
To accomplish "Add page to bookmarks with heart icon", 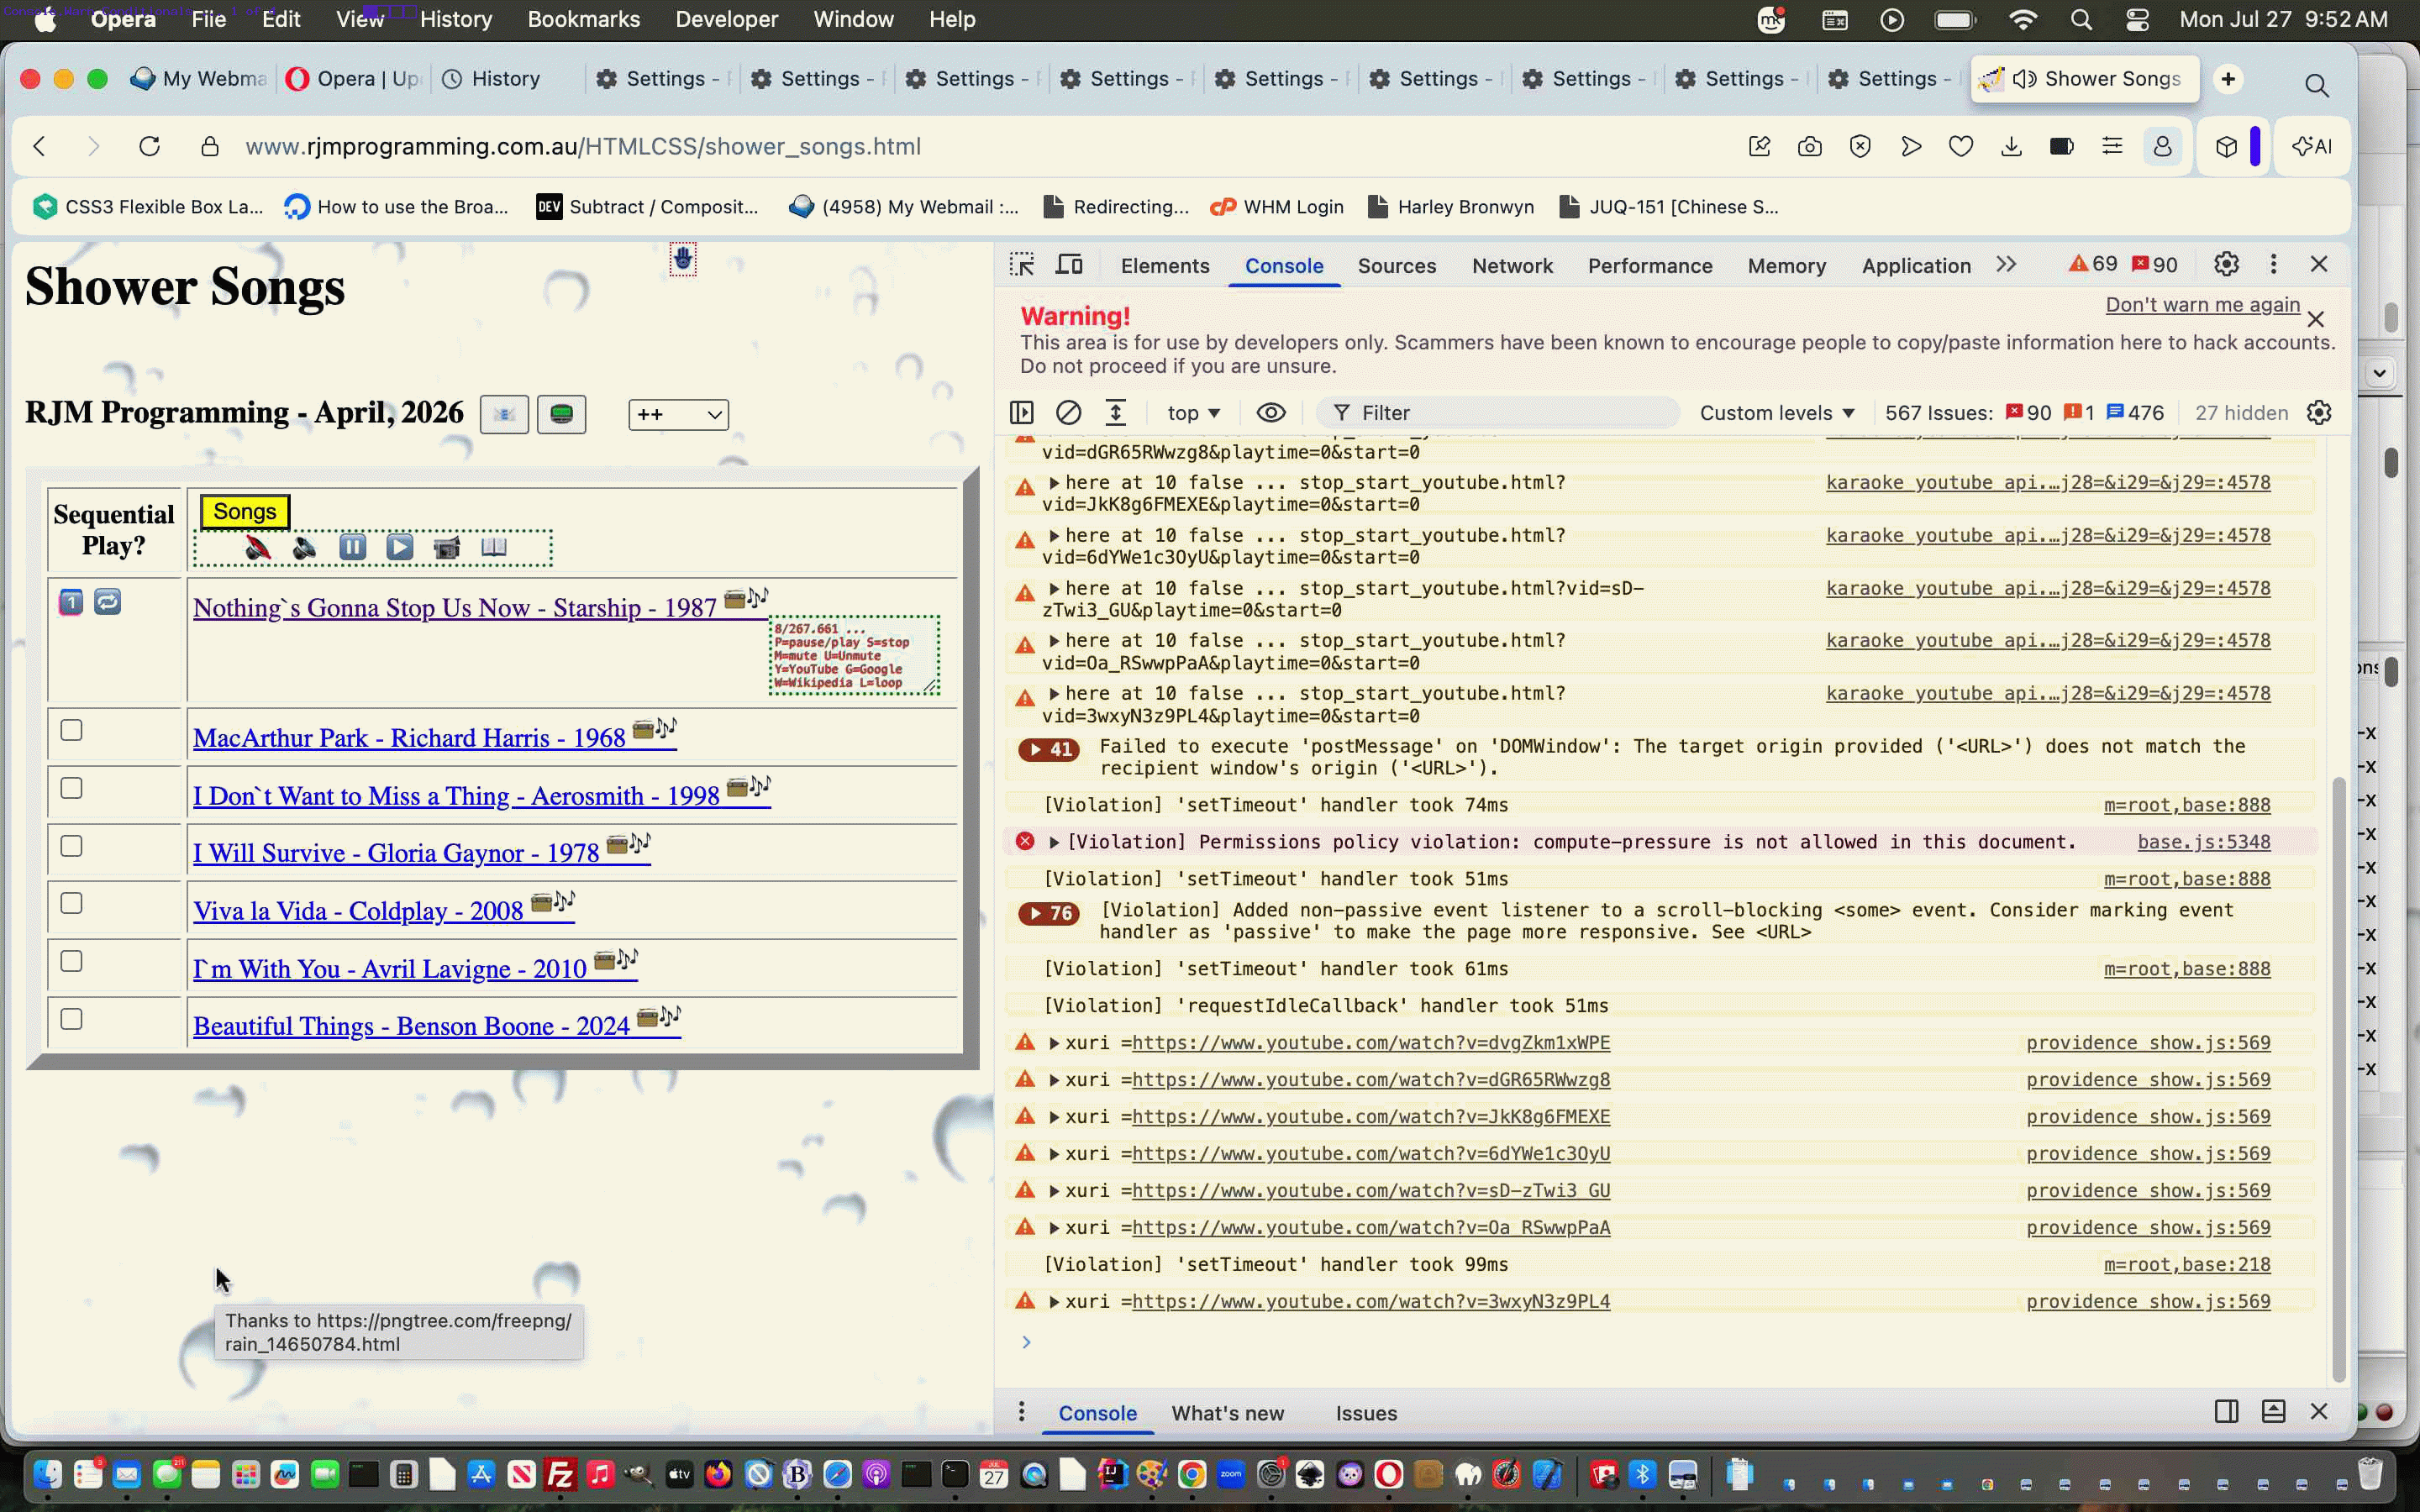I will 1961,147.
